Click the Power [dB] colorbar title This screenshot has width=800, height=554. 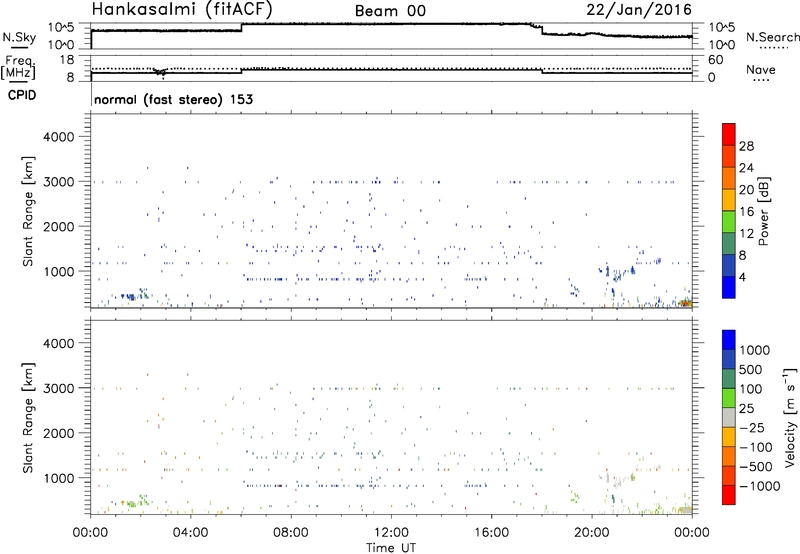[763, 211]
